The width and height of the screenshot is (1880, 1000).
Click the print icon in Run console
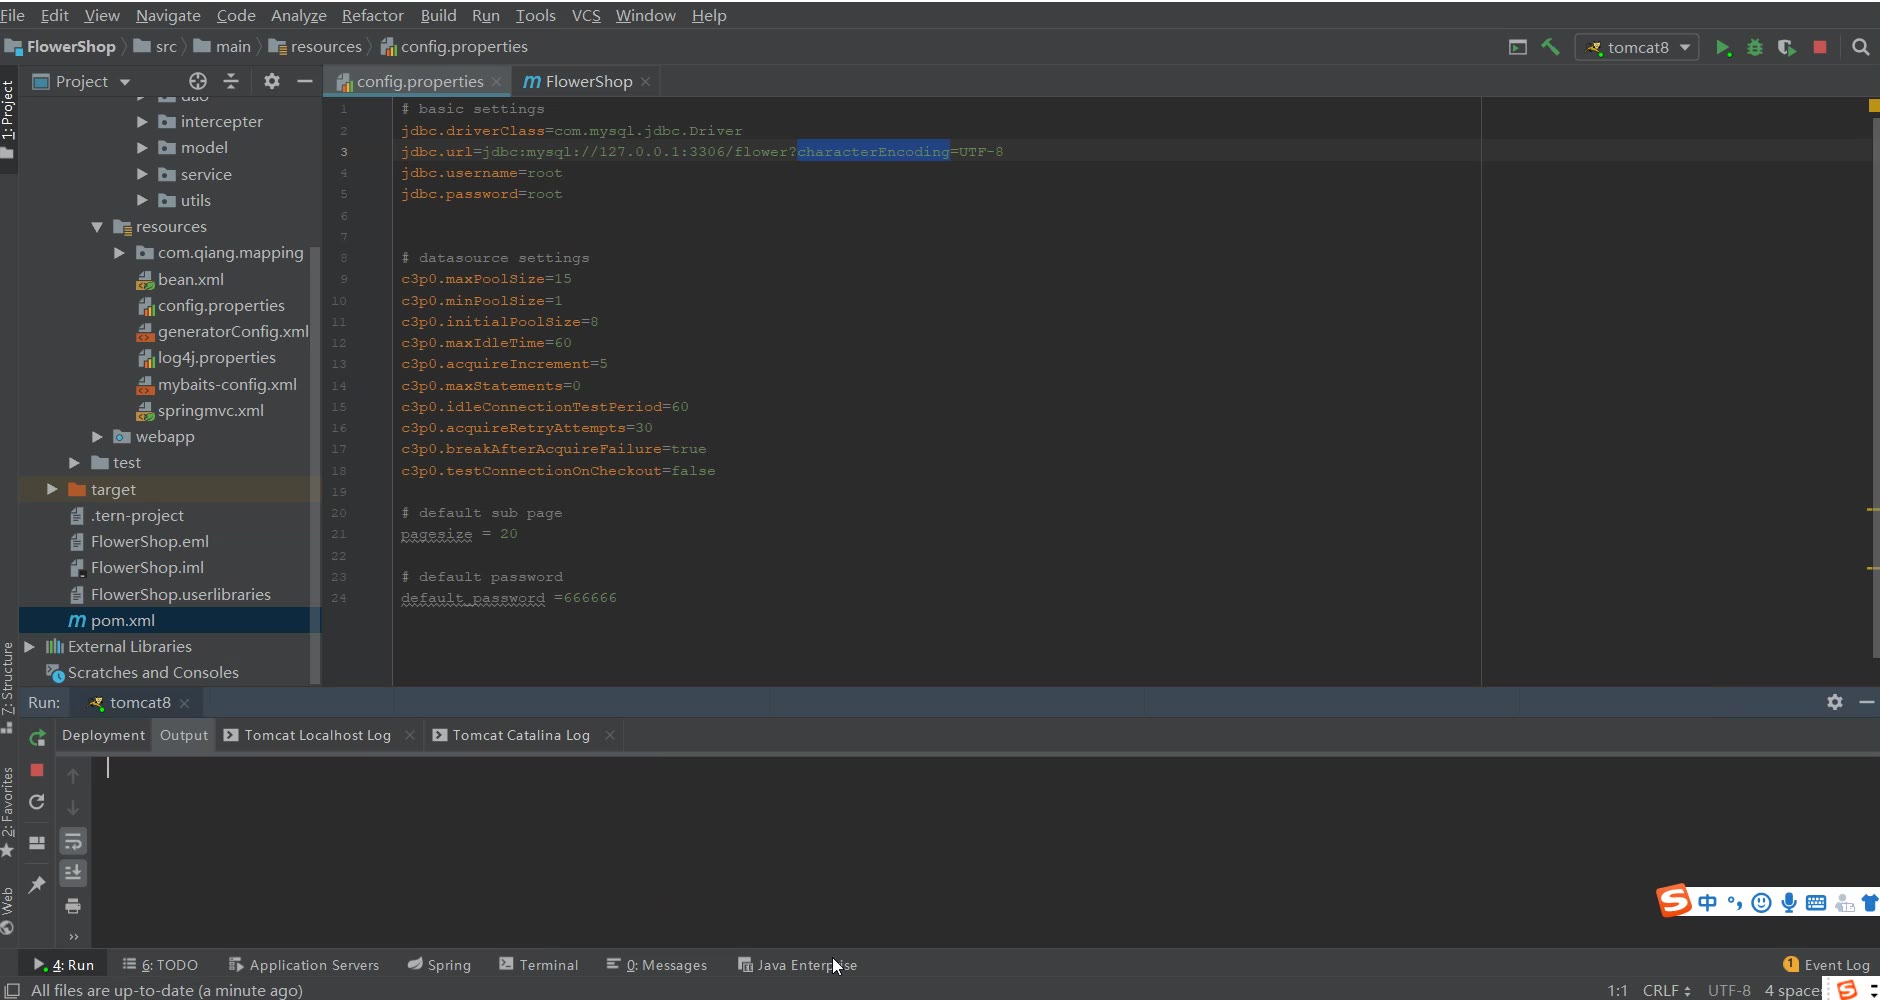pos(73,906)
